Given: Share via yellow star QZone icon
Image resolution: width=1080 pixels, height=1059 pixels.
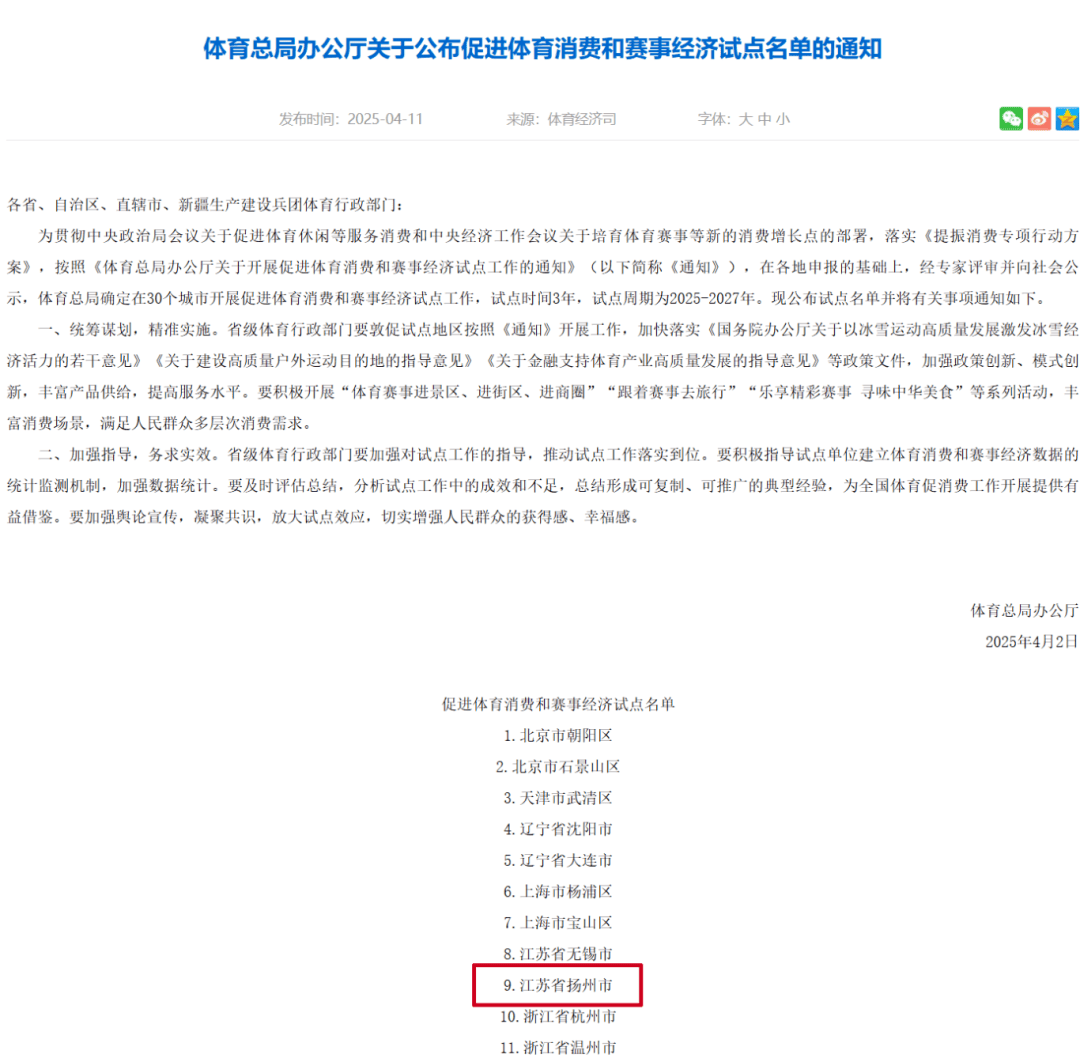Looking at the screenshot, I should [x=1067, y=118].
